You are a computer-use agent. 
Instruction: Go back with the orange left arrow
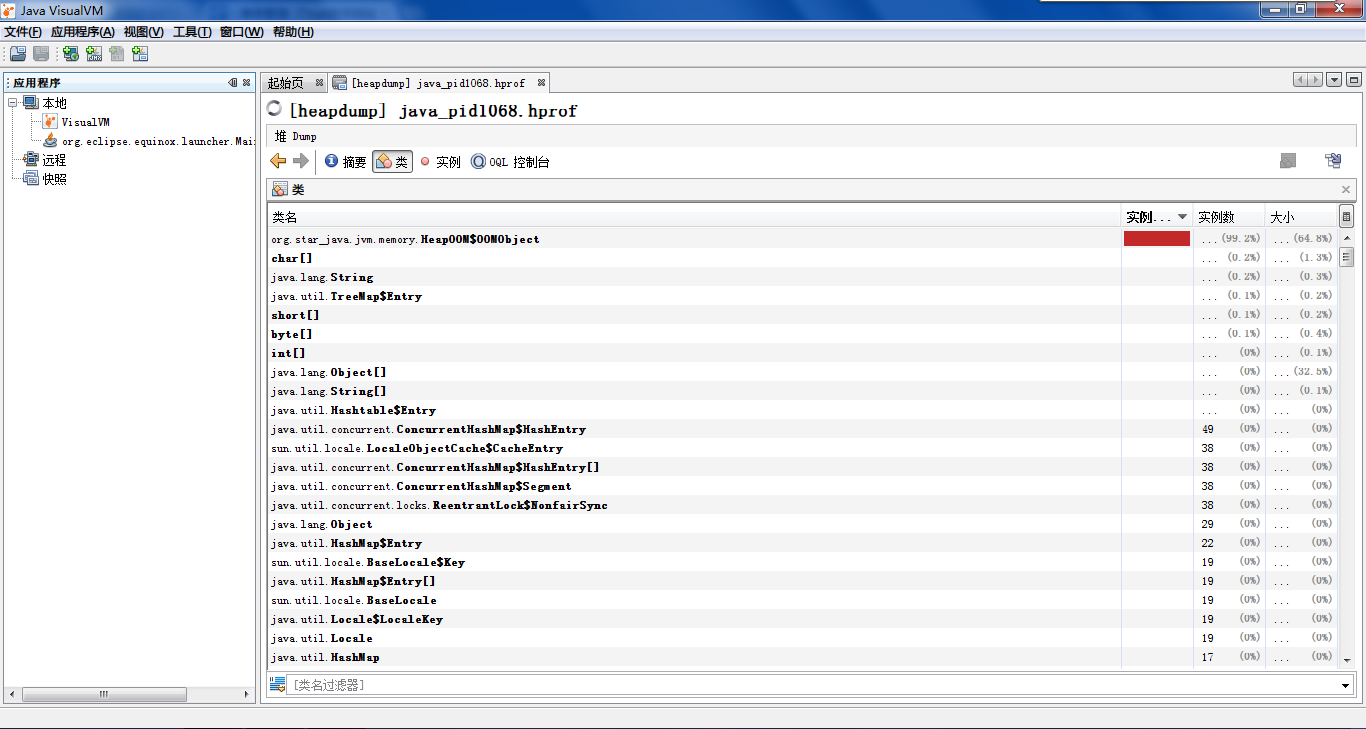278,161
